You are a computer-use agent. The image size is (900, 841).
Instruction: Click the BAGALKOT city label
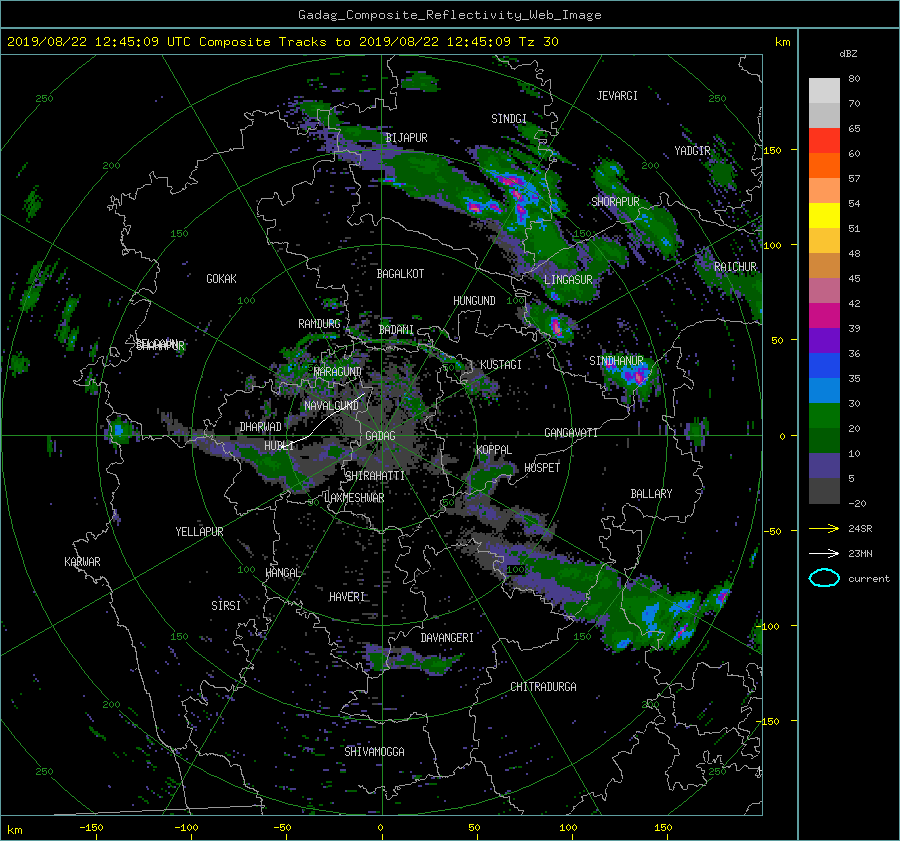[x=400, y=274]
